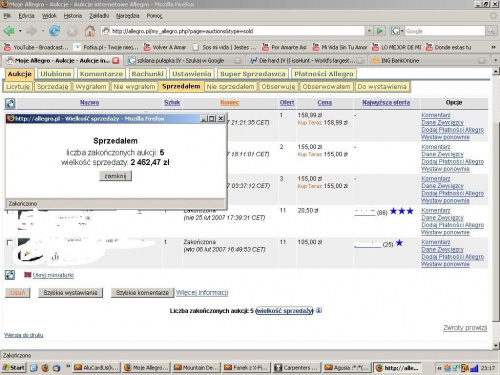Select the Obserwuję sub-tab

(x=278, y=87)
